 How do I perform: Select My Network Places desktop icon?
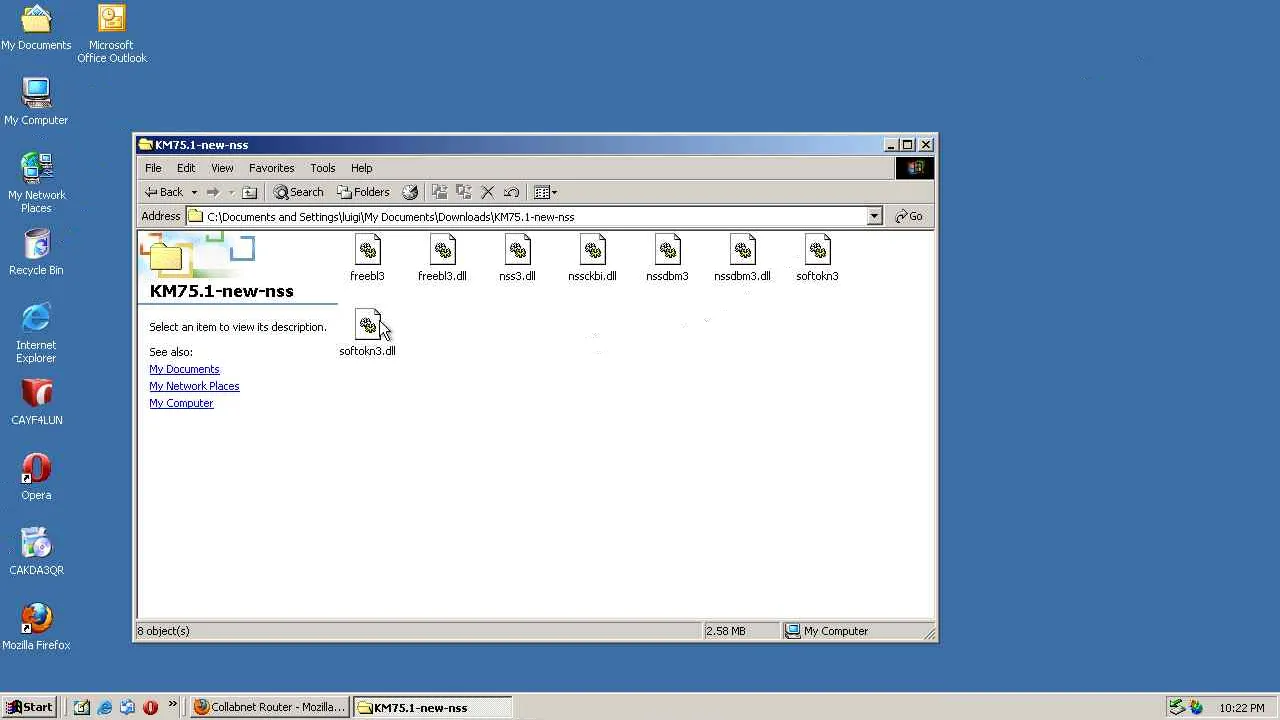pyautogui.click(x=36, y=183)
